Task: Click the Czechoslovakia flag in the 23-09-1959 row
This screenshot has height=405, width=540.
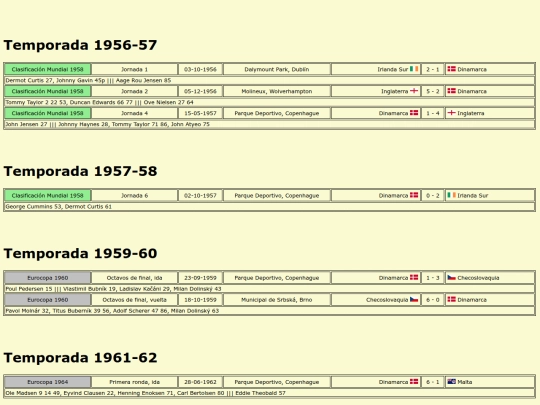Action: point(451,278)
